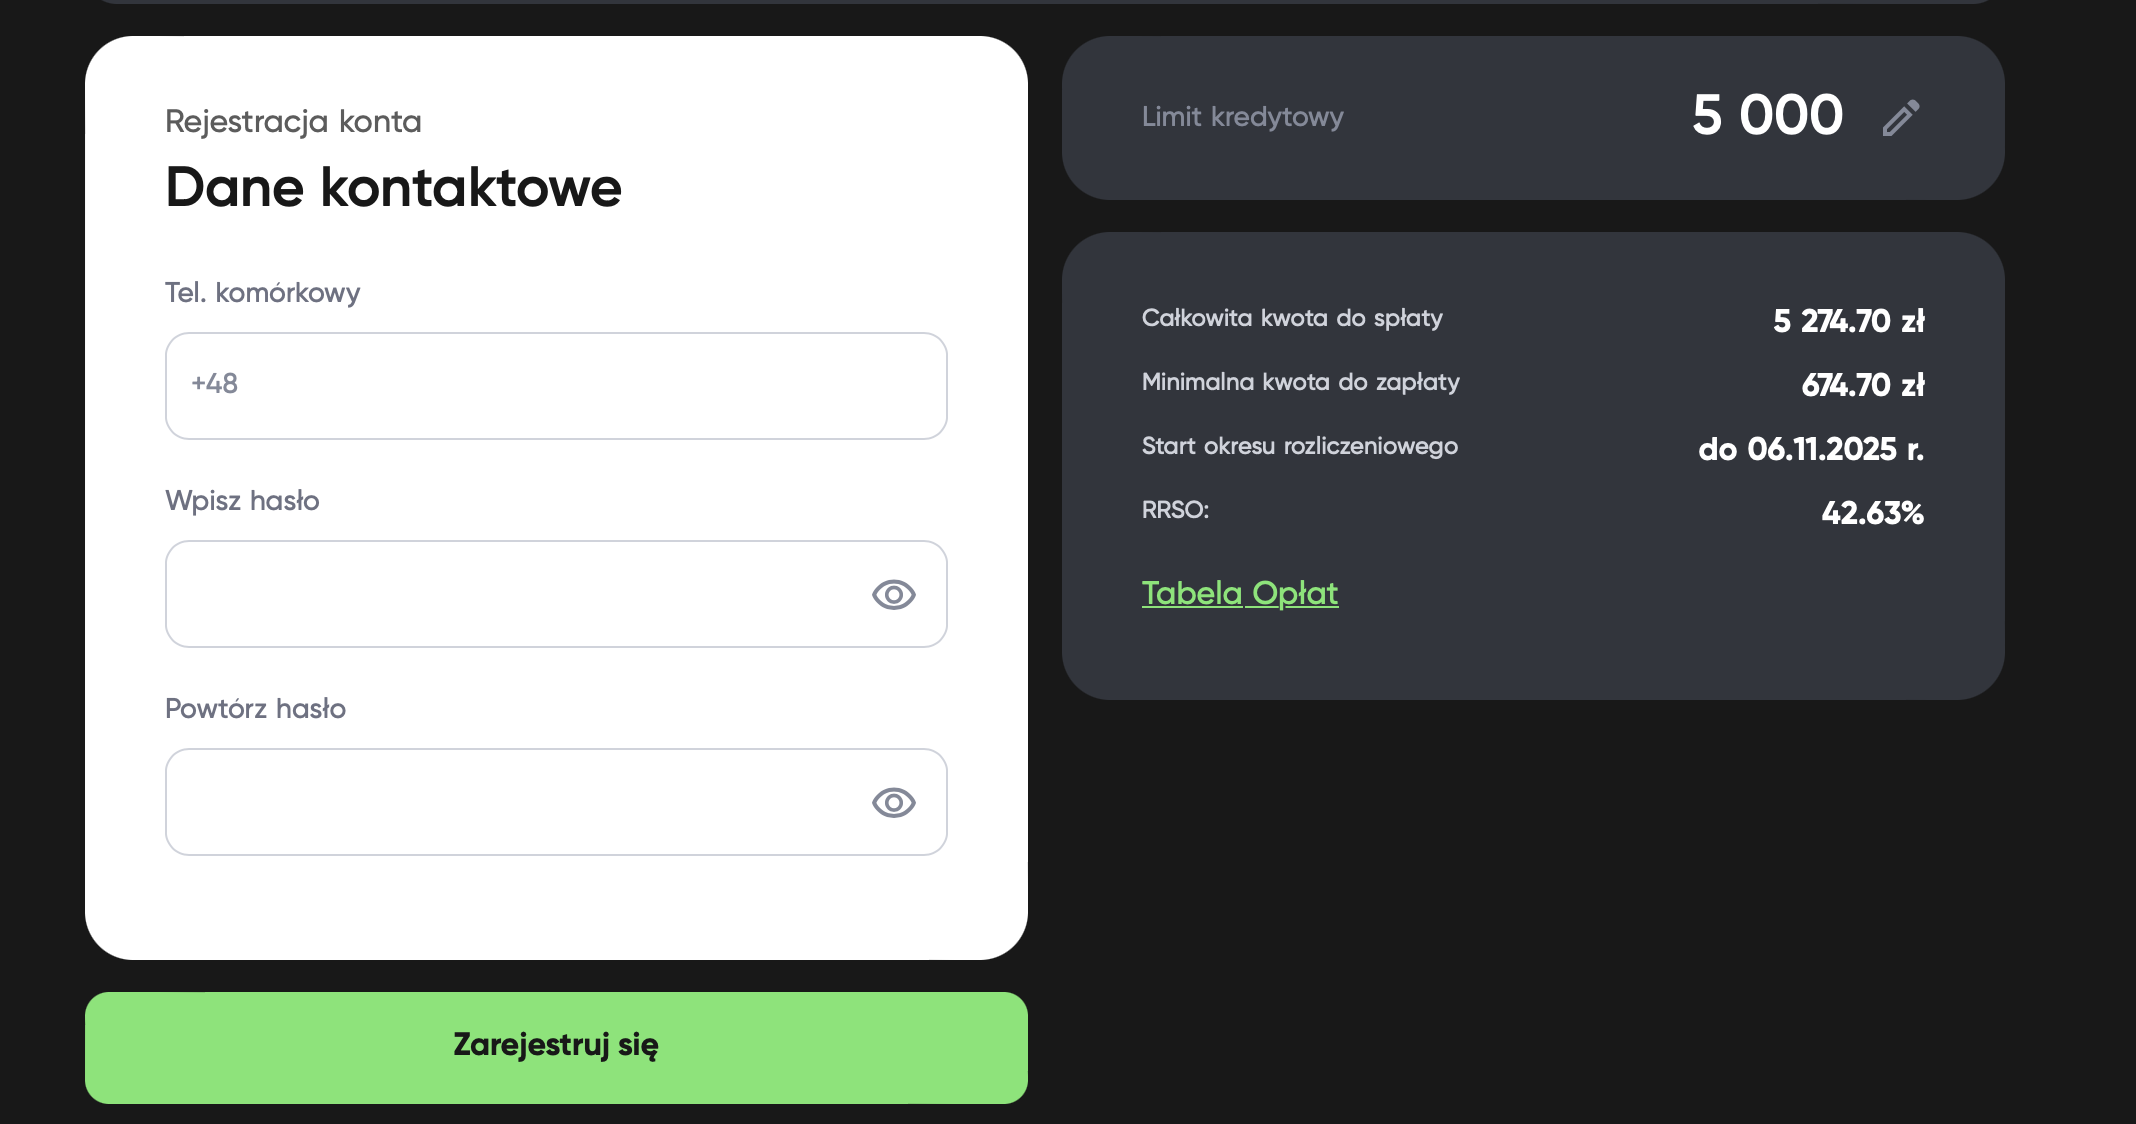
Task: Toggle visibility eye in Powtórz hasło field
Action: (893, 803)
